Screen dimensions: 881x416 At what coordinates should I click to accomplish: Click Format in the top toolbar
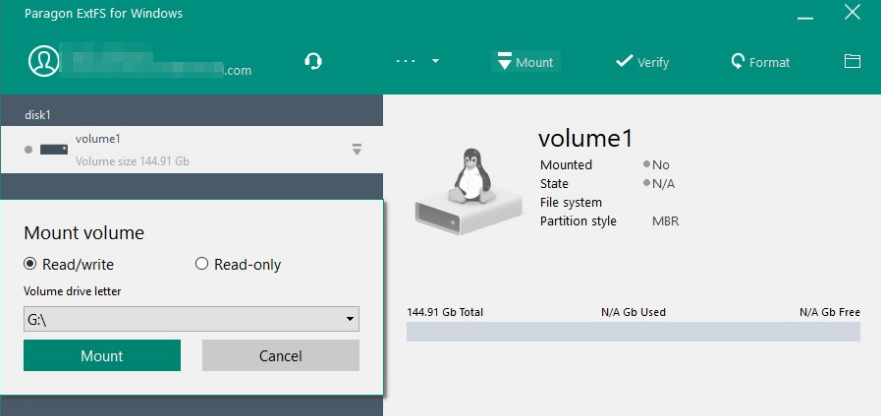click(760, 62)
